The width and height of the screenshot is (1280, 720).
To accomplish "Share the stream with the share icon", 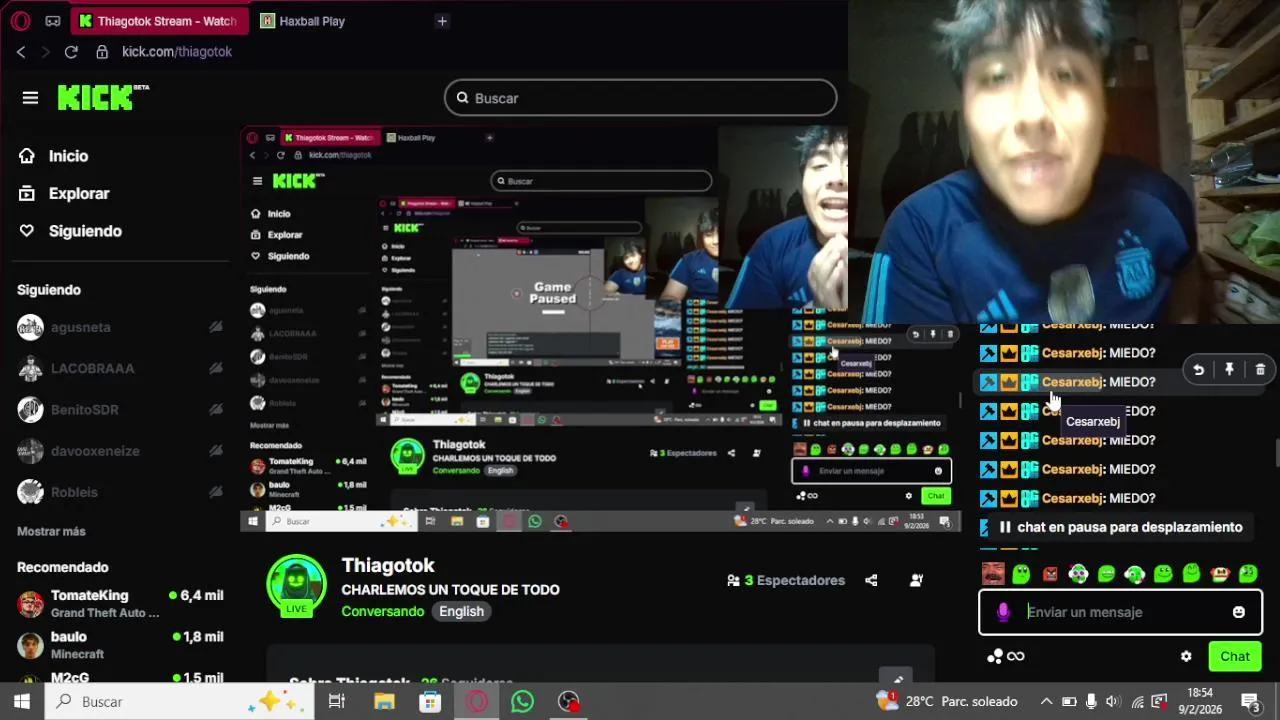I will tap(871, 580).
